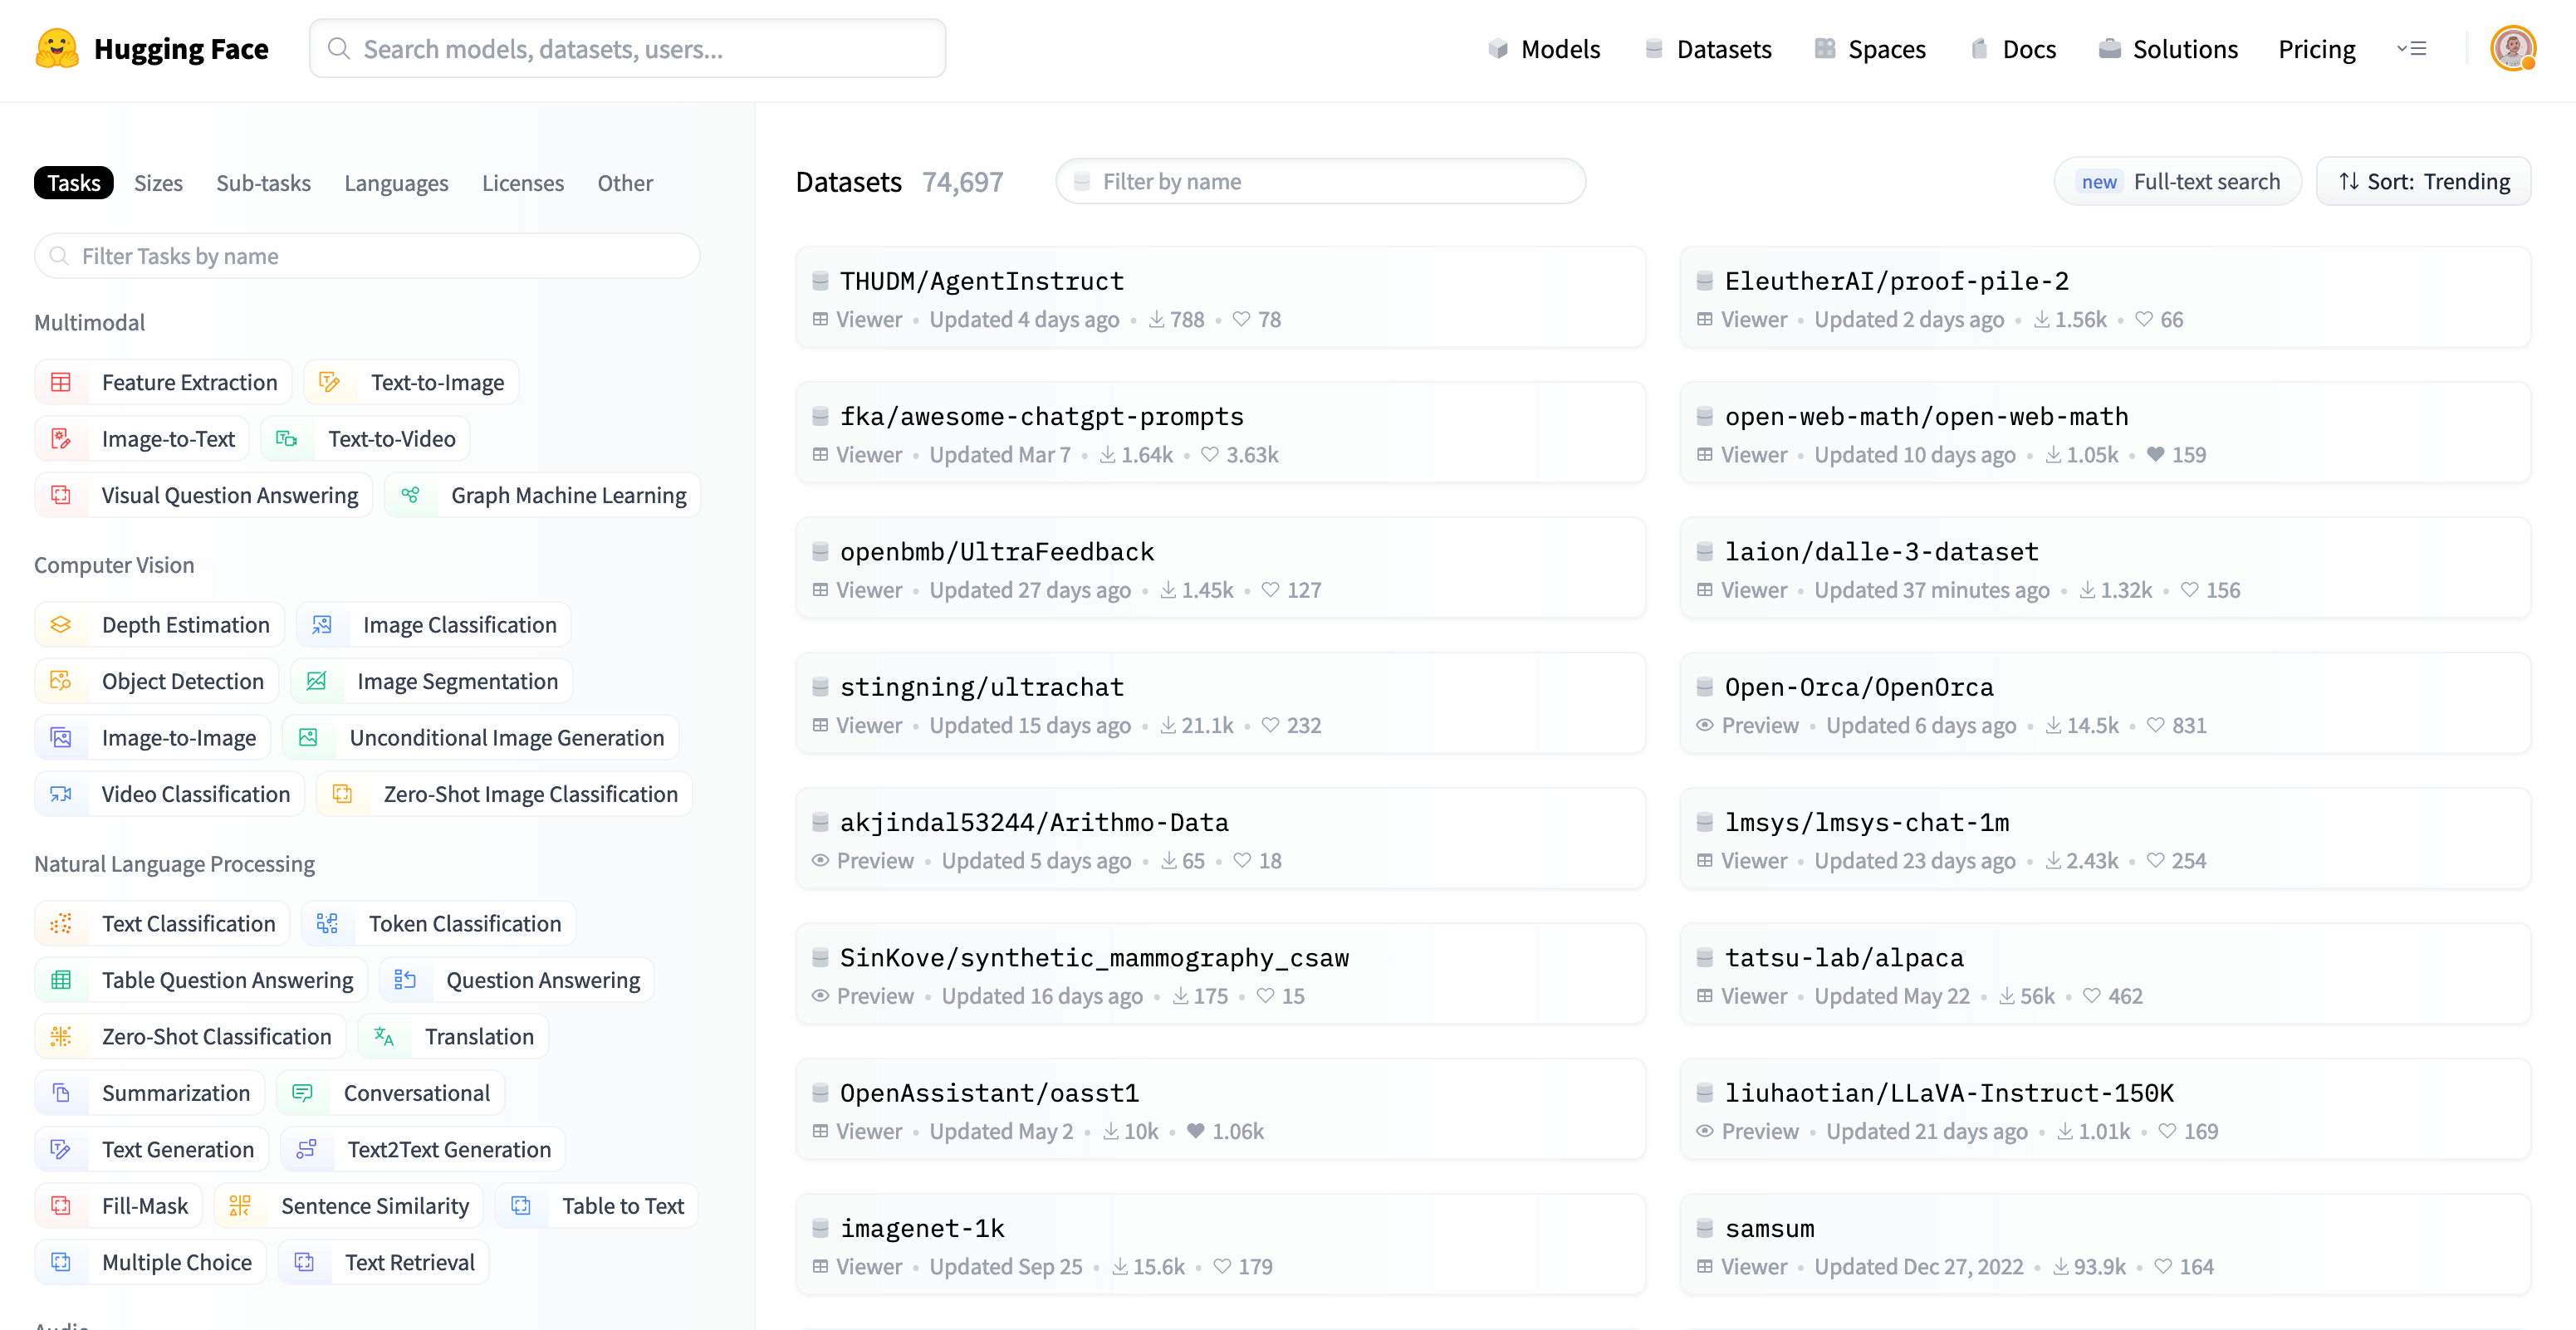
Task: Click the Feature Extraction task icon
Action: pos(61,382)
